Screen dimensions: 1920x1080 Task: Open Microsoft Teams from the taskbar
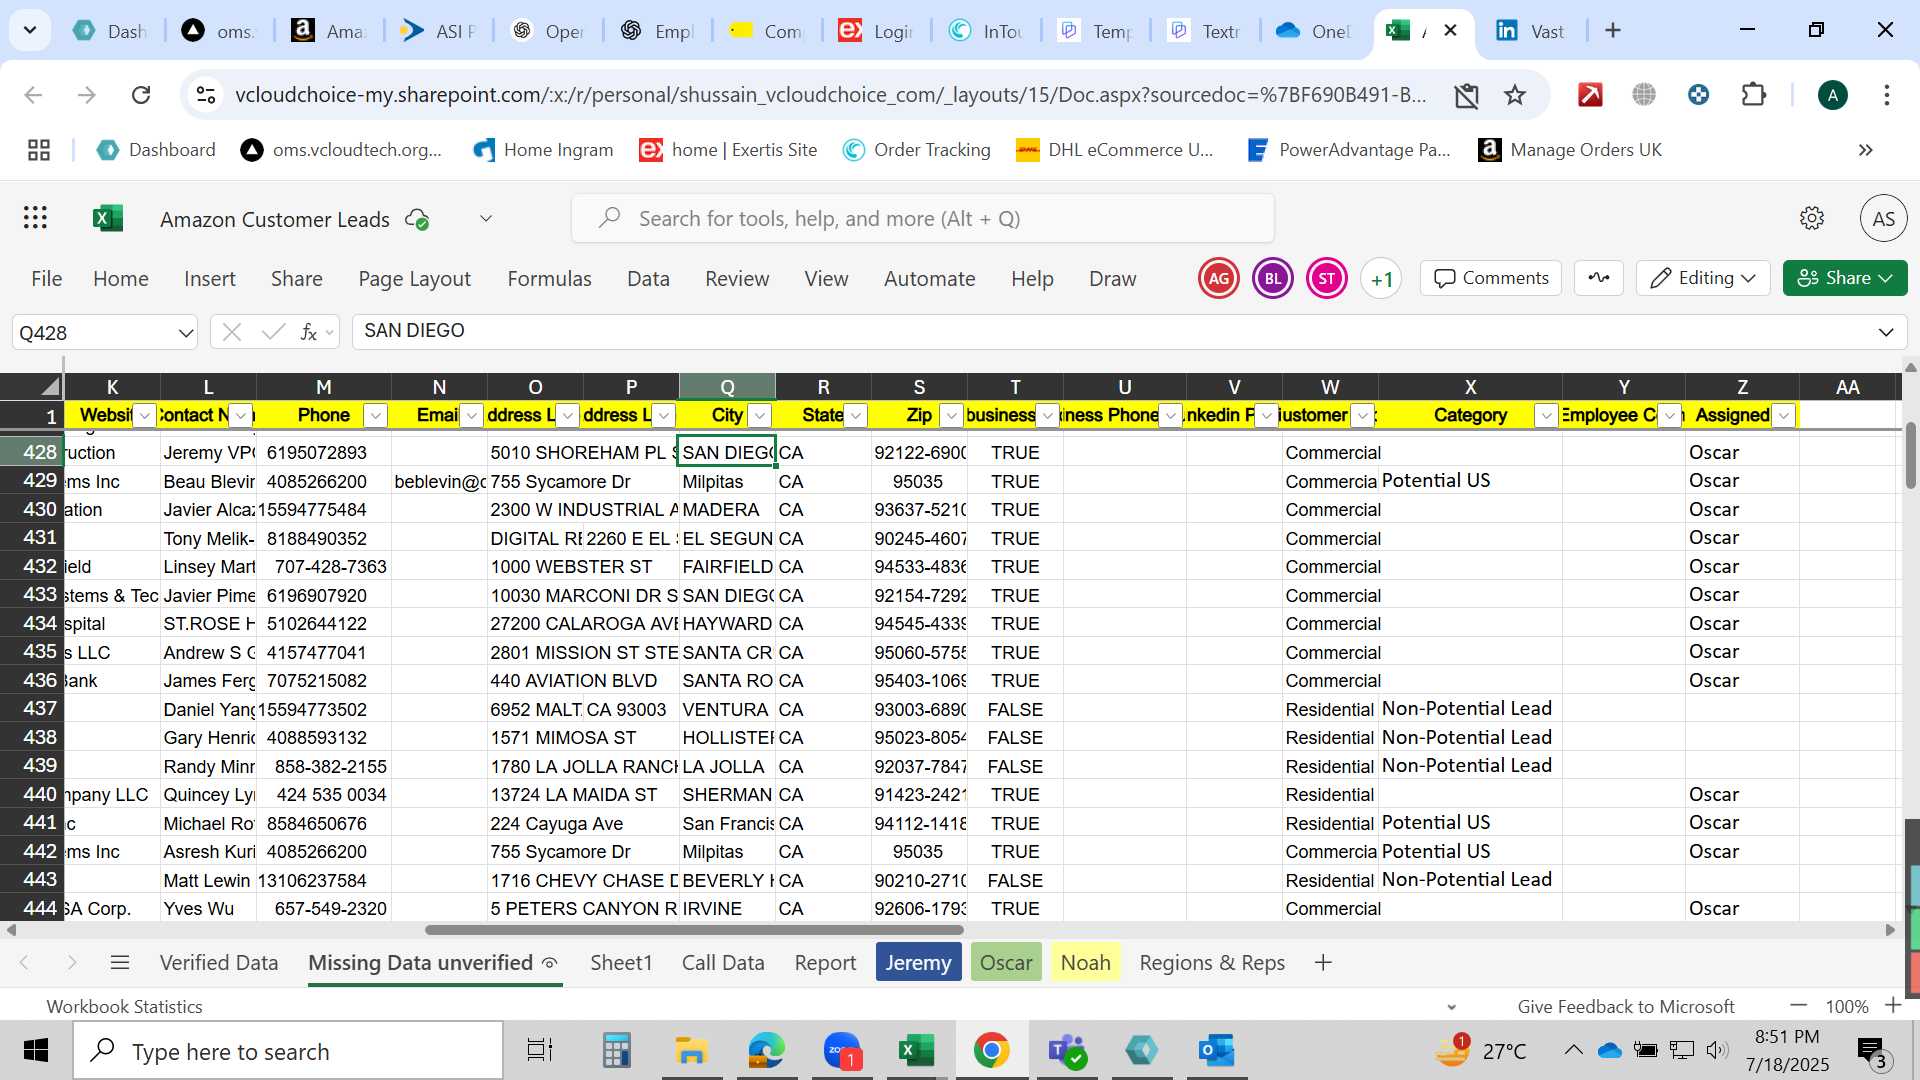[1067, 1051]
